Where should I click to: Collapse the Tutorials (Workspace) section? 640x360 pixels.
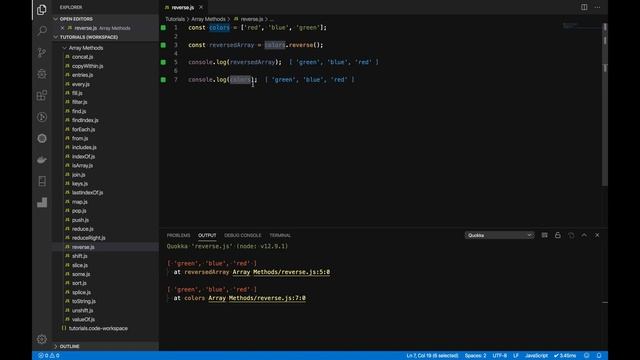click(89, 37)
